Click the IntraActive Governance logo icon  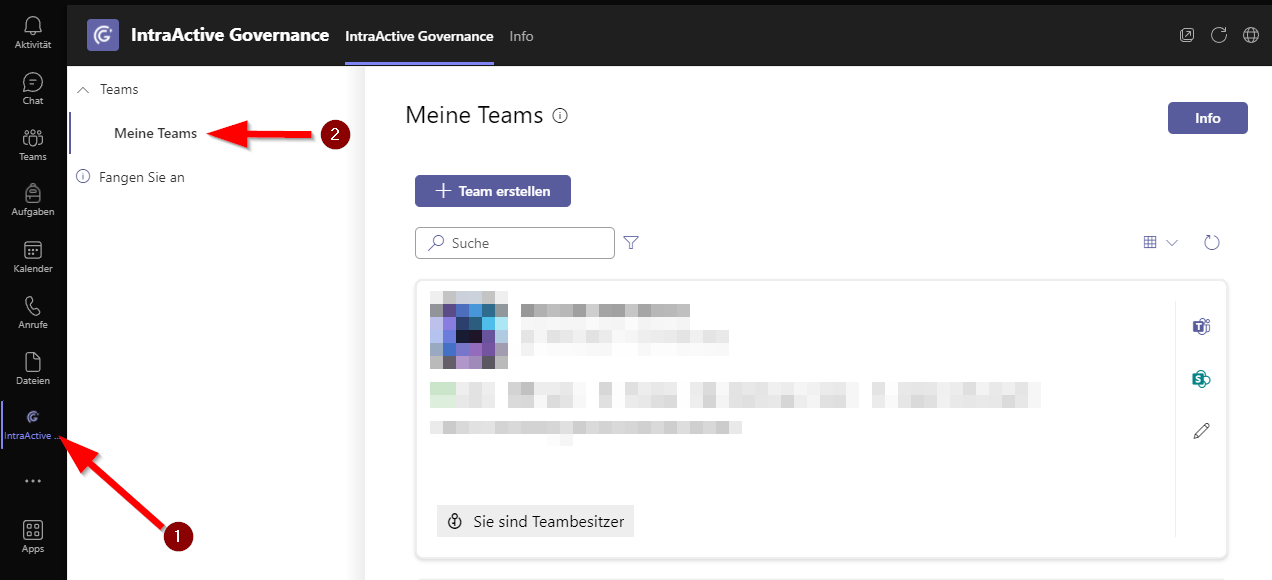click(103, 35)
